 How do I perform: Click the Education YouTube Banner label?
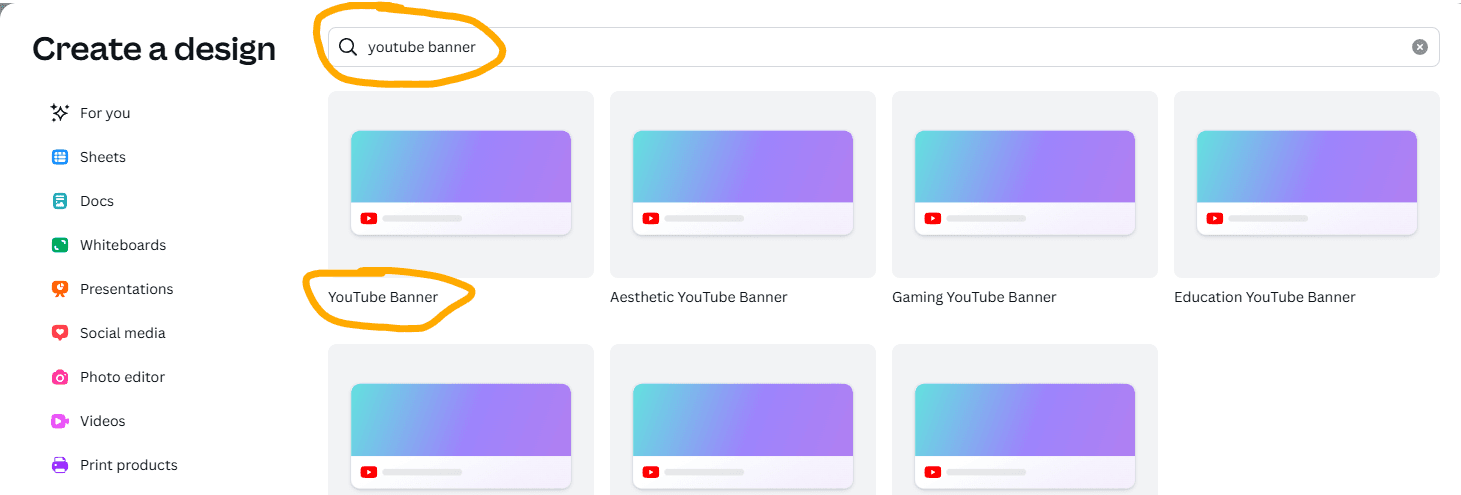click(x=1265, y=297)
